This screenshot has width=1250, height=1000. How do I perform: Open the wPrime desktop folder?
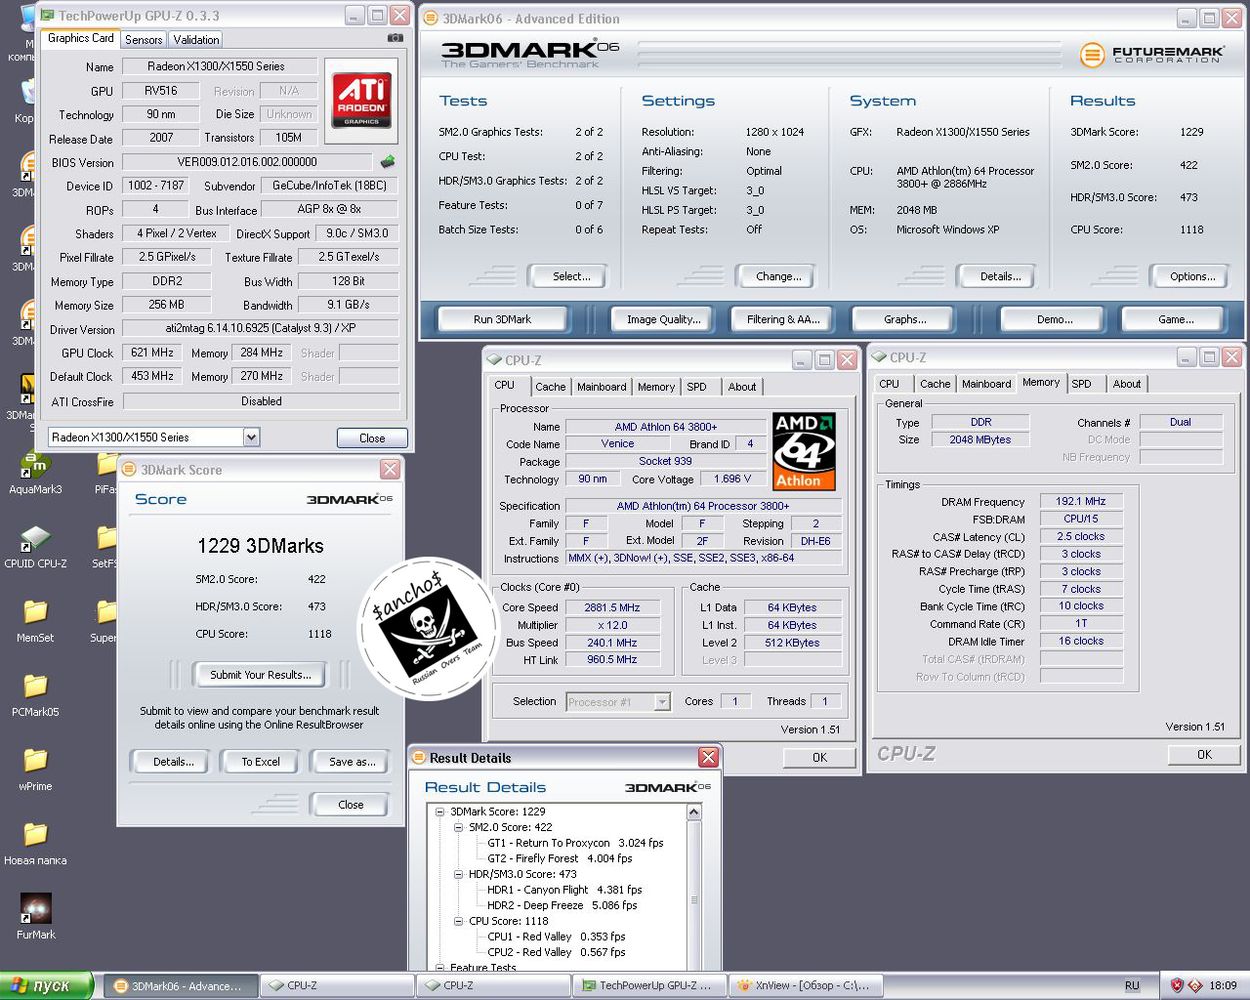point(36,769)
